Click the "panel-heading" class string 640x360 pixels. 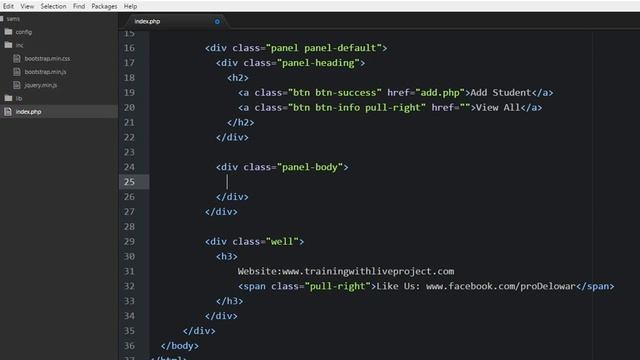(318, 63)
